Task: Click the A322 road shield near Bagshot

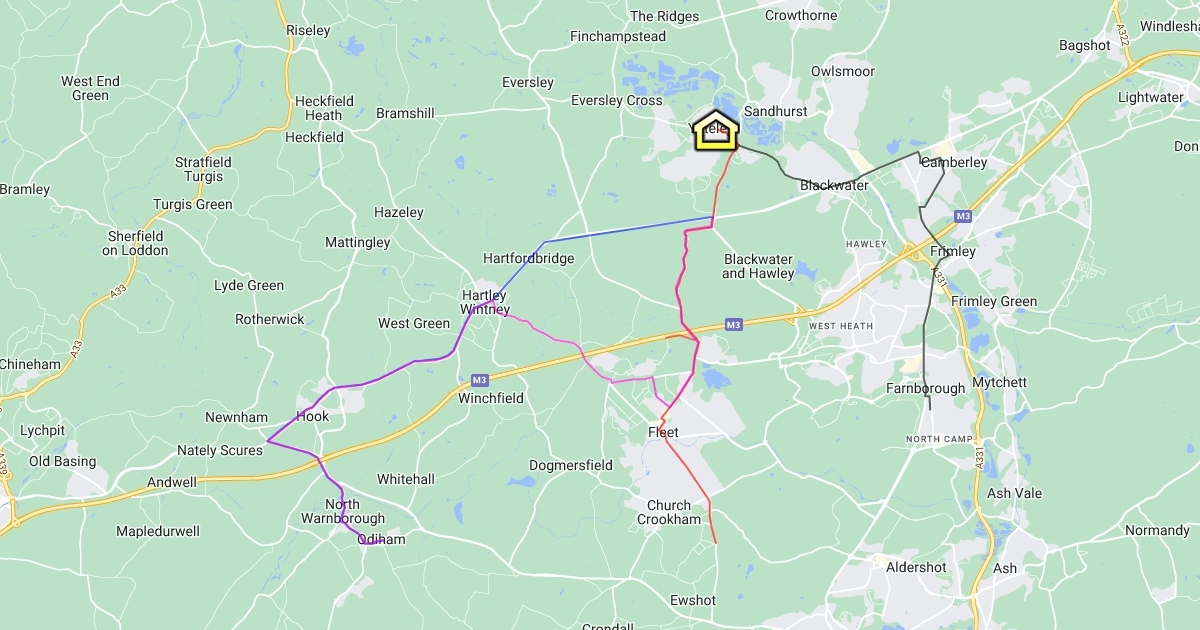Action: 1124,37
